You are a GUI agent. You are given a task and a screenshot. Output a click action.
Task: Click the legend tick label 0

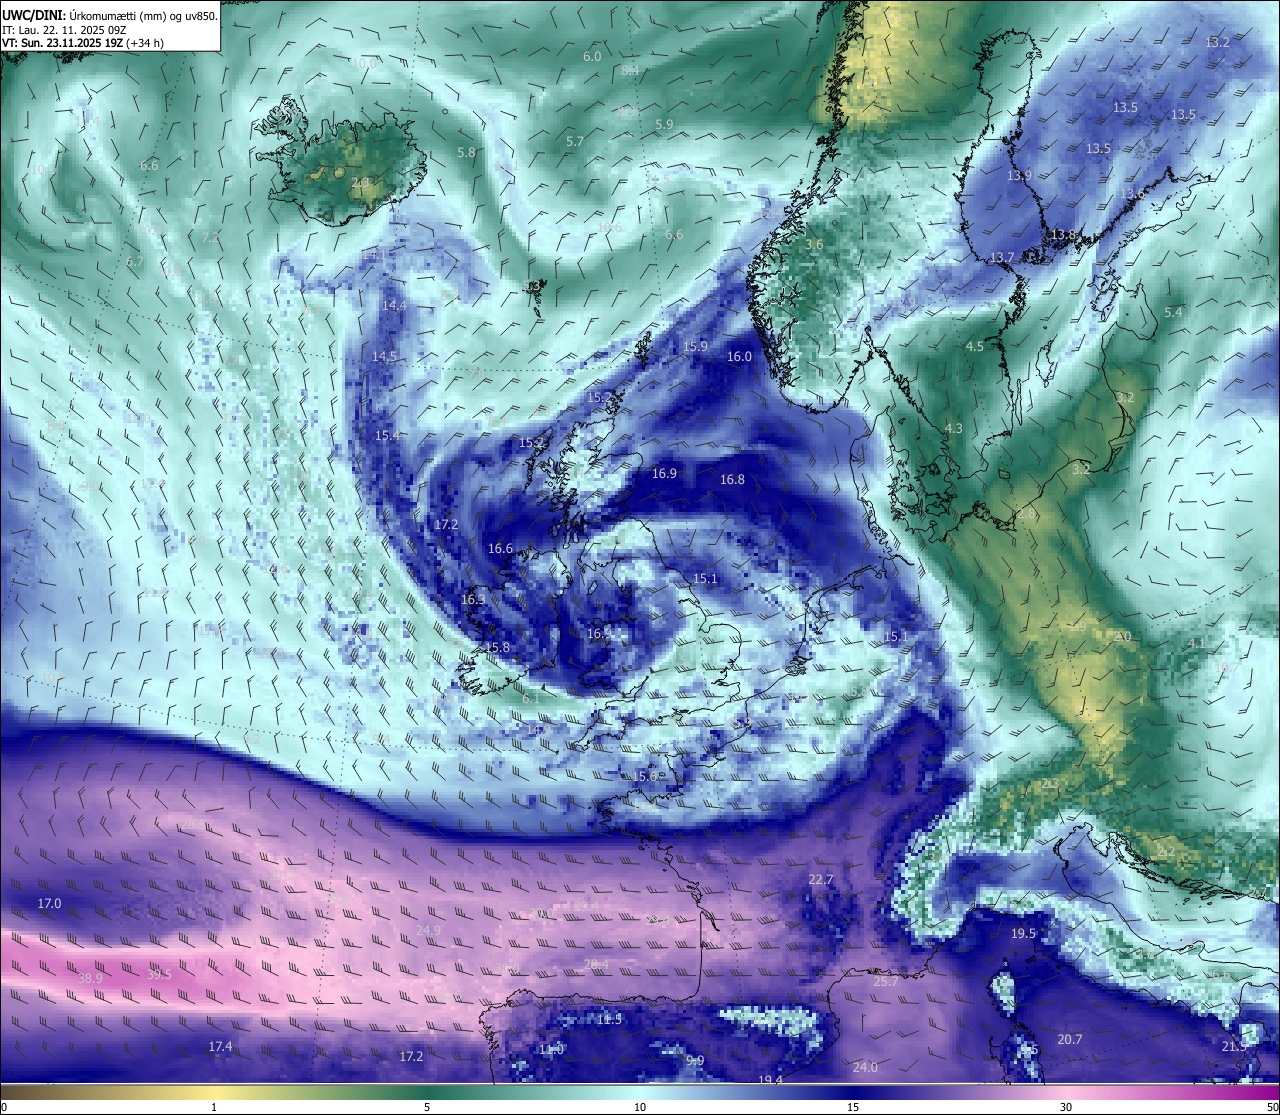(3, 1107)
